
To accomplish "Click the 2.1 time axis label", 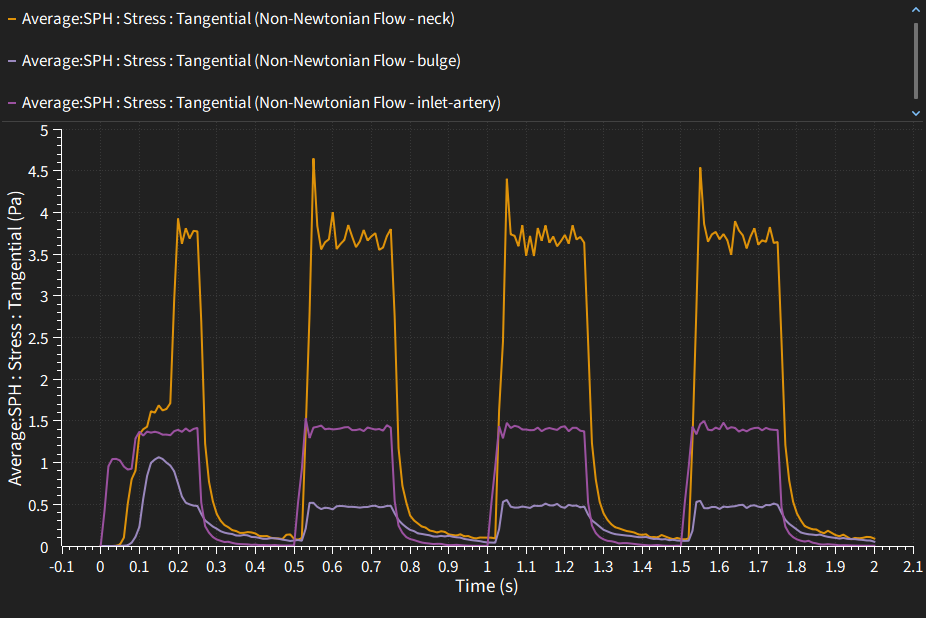I will (x=912, y=567).
